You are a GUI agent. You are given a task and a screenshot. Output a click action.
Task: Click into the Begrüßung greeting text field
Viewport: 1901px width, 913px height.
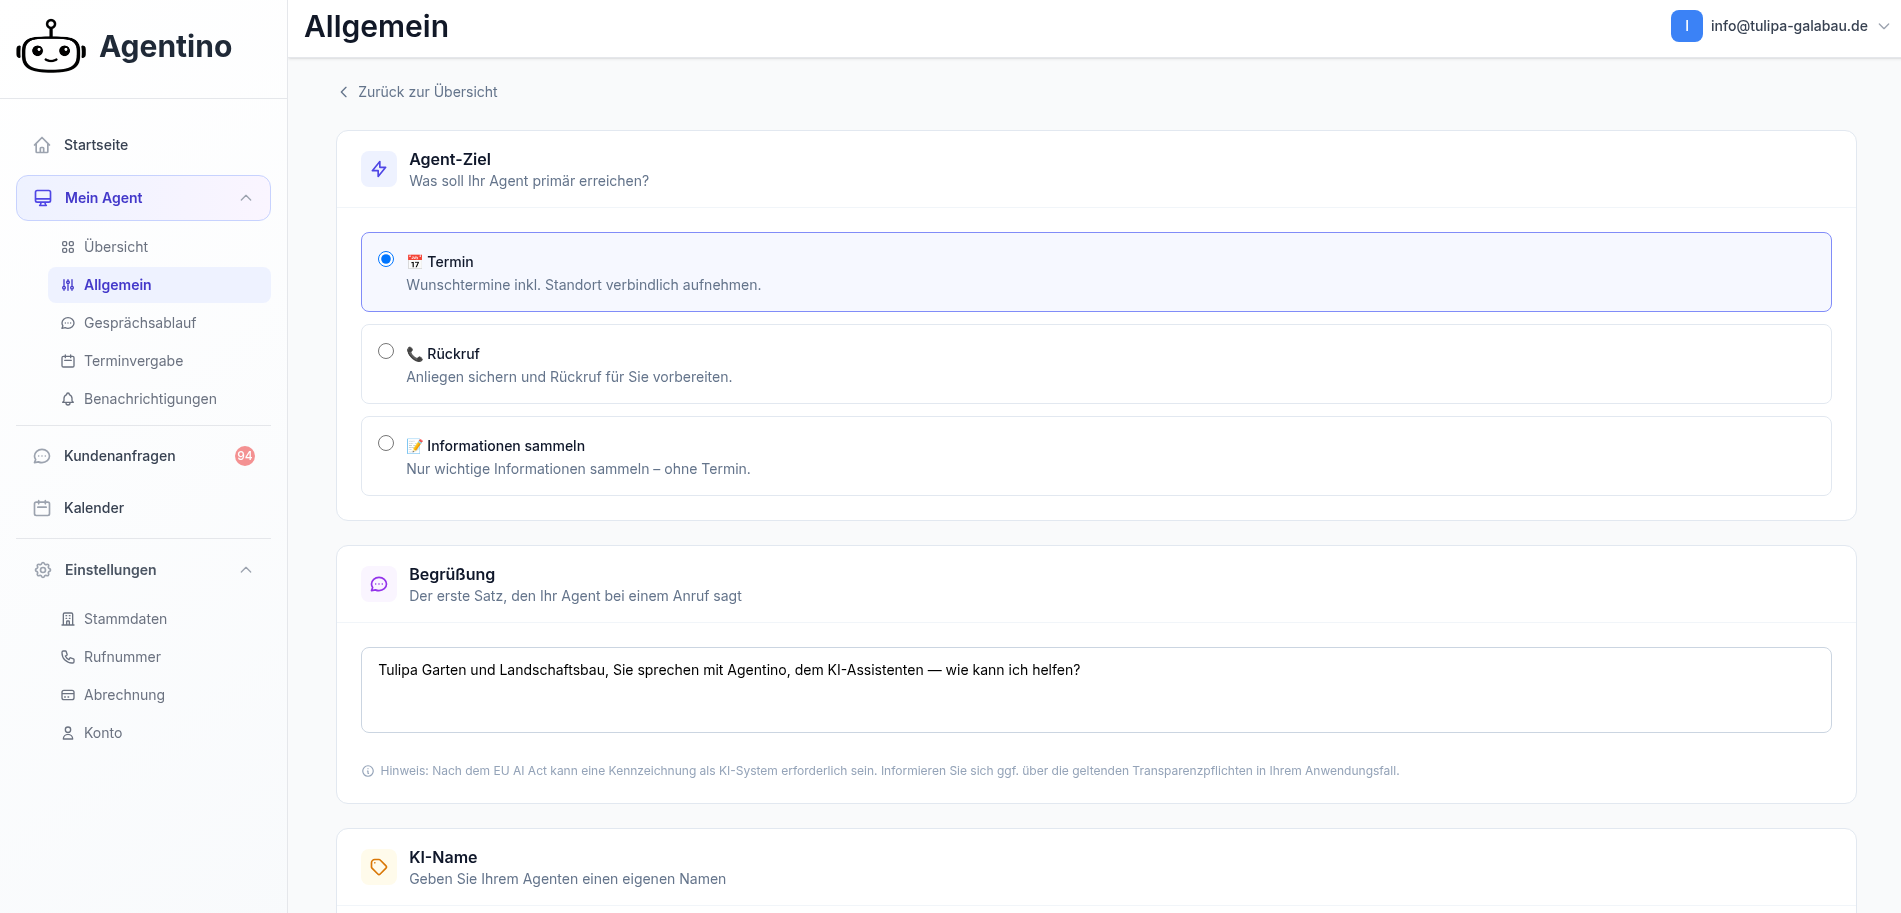click(1095, 690)
